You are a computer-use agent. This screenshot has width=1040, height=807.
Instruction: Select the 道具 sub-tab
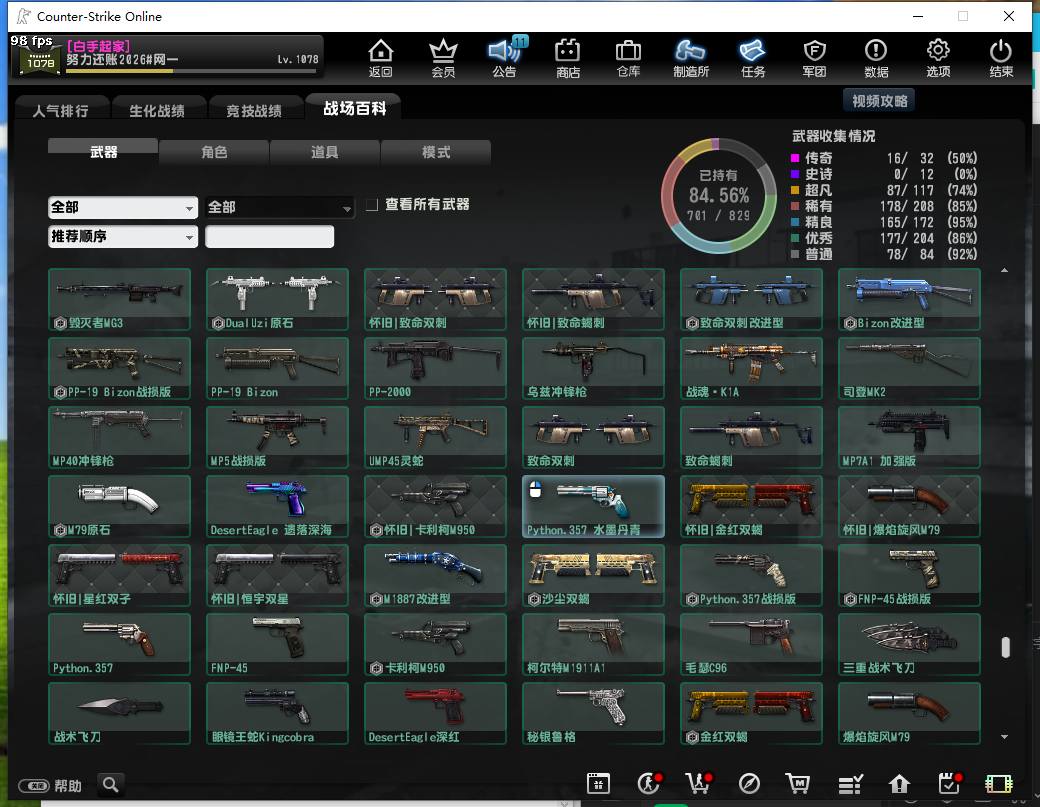click(x=325, y=152)
